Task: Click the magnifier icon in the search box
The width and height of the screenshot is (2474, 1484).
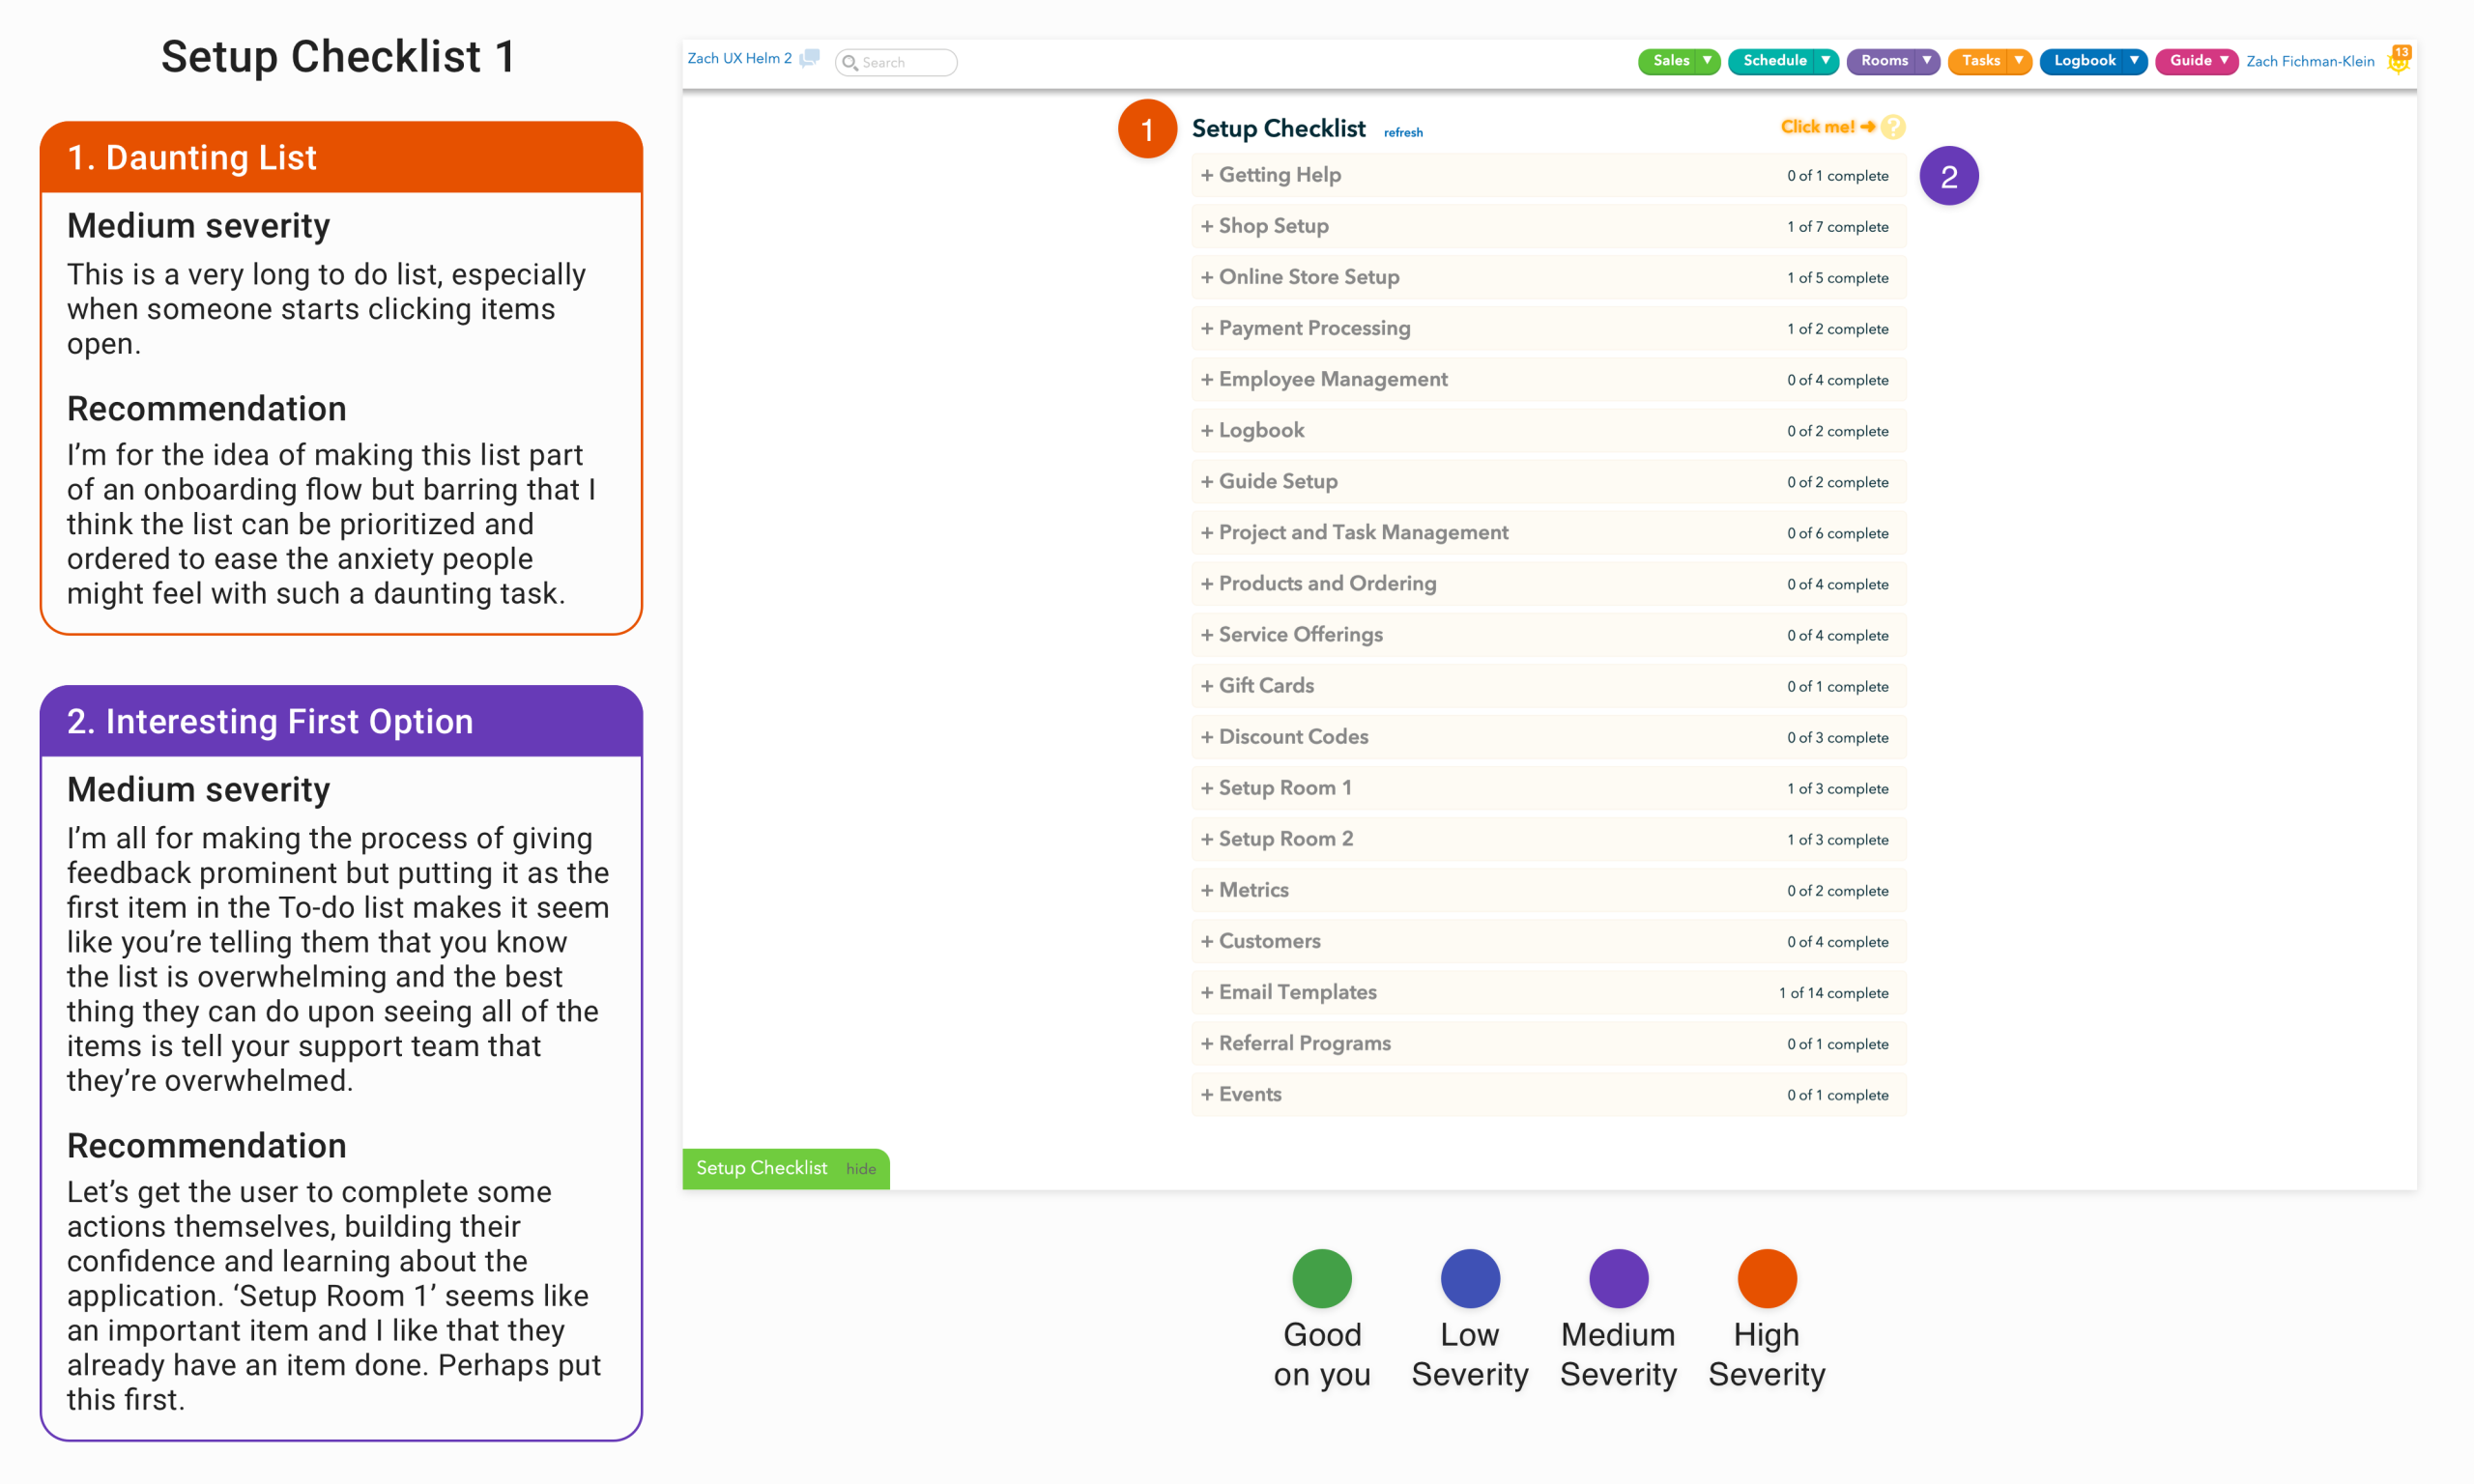Action: point(850,63)
